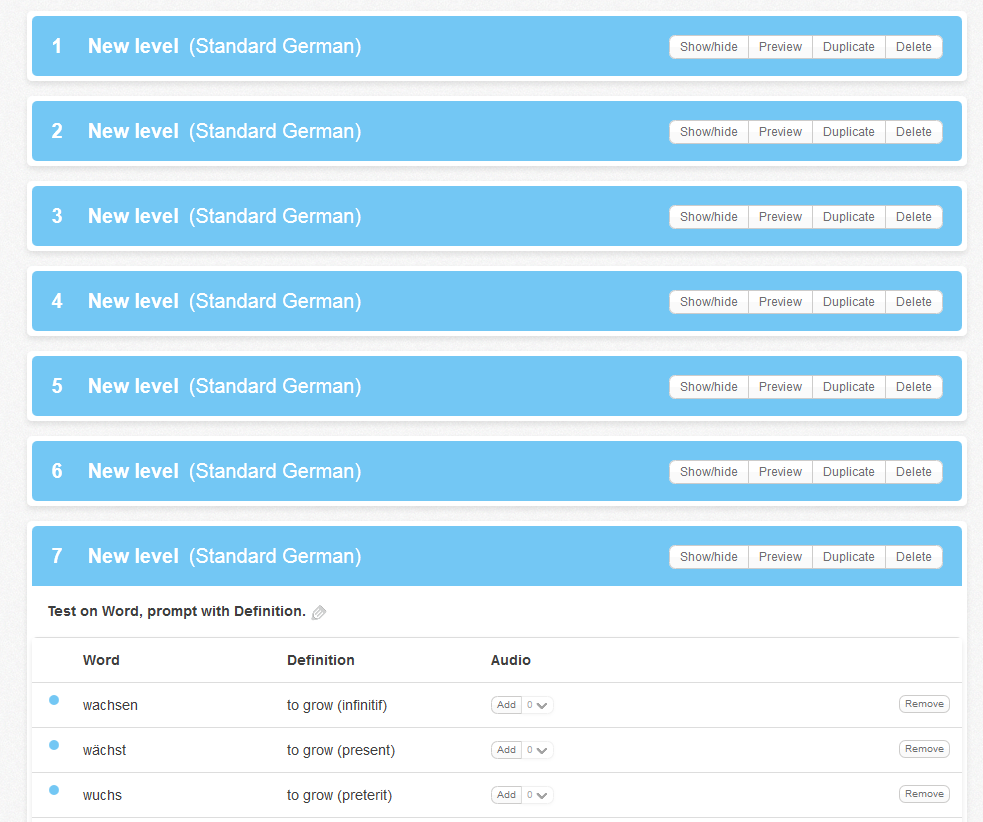The image size is (983, 822).
Task: Remove the word wachsen
Action: [923, 704]
